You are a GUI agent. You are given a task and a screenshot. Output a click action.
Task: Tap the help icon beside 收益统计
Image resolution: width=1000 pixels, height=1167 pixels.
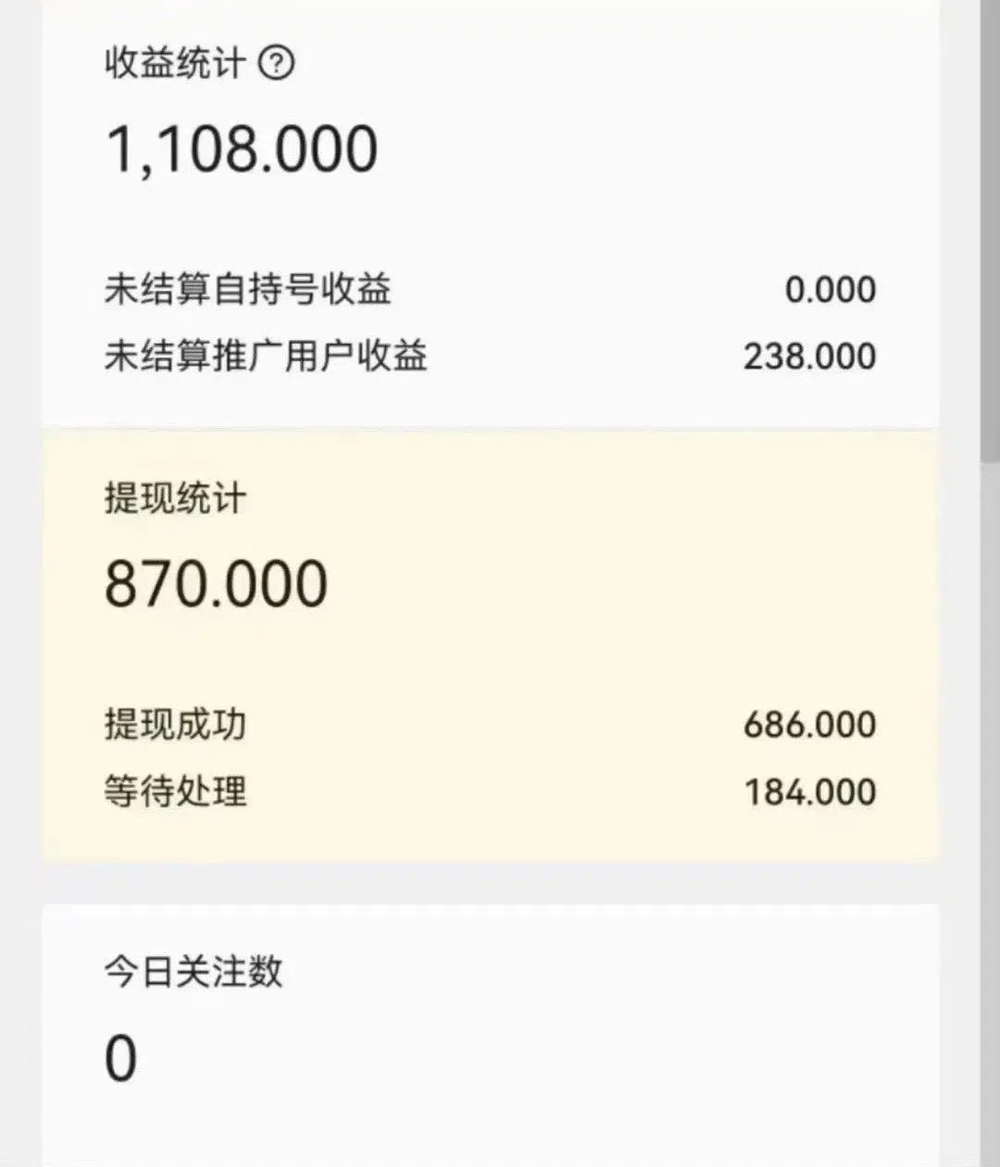point(276,63)
